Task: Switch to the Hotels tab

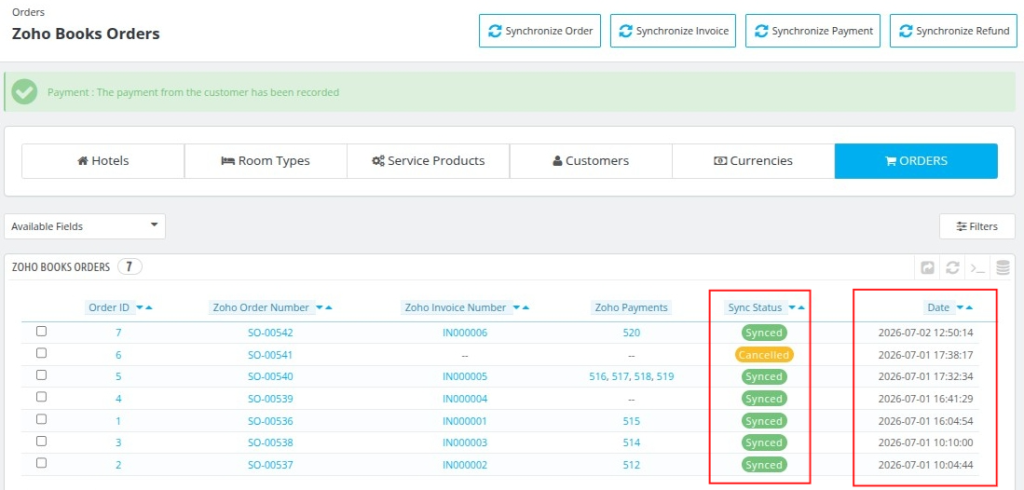Action: point(103,161)
